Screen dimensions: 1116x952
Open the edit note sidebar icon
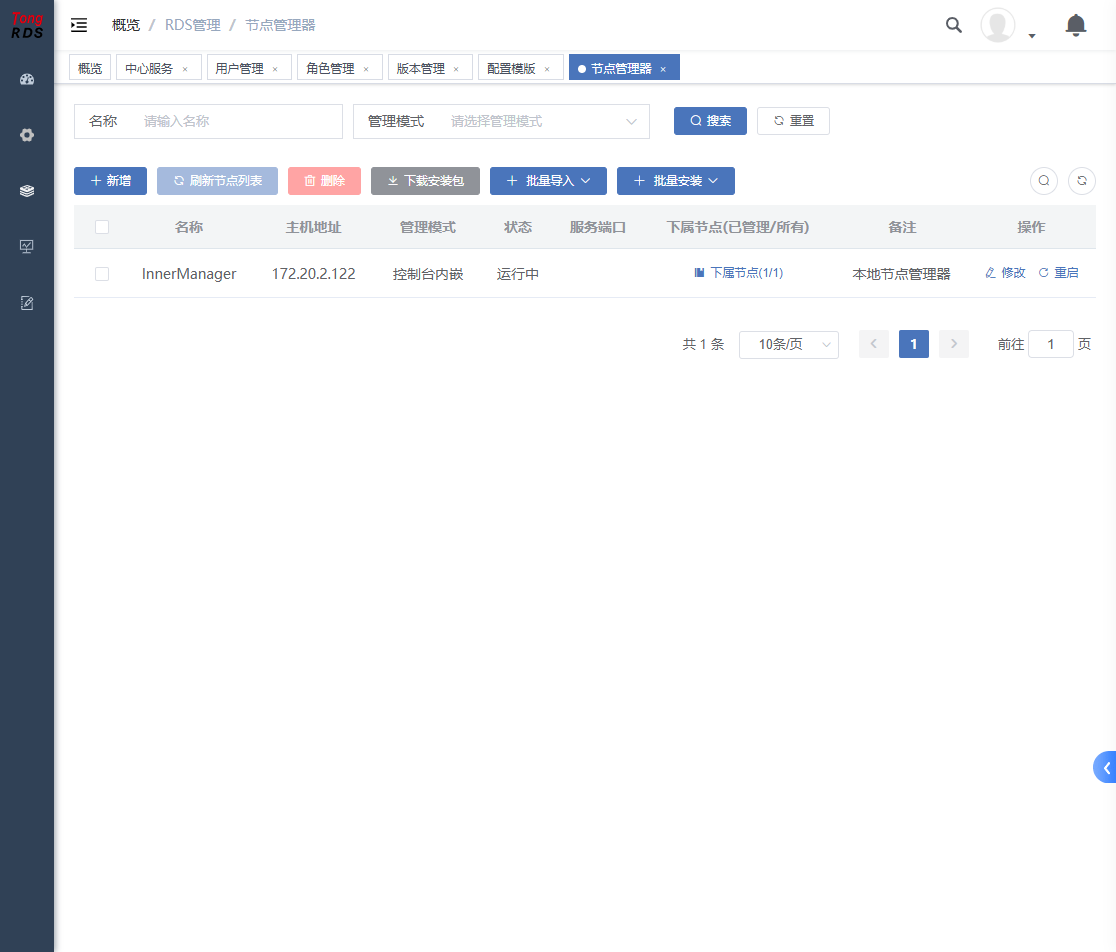27,303
